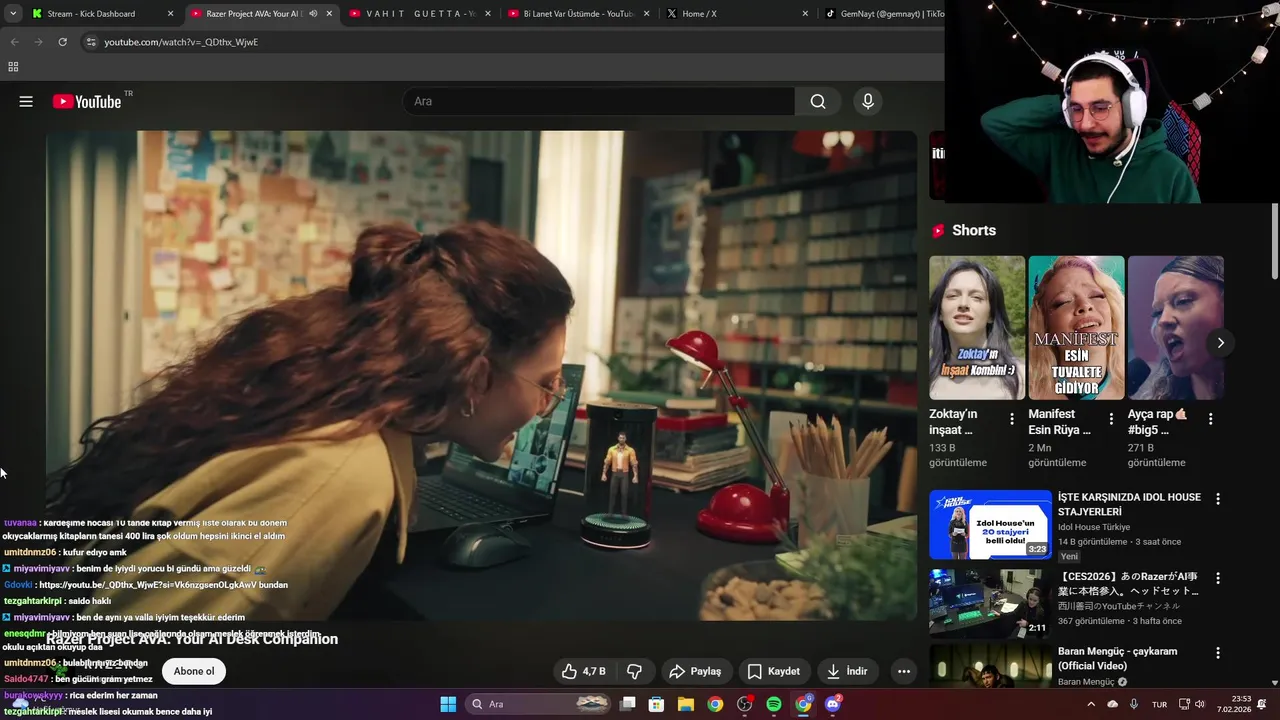Open Task View on the taskbar

click(x=628, y=704)
